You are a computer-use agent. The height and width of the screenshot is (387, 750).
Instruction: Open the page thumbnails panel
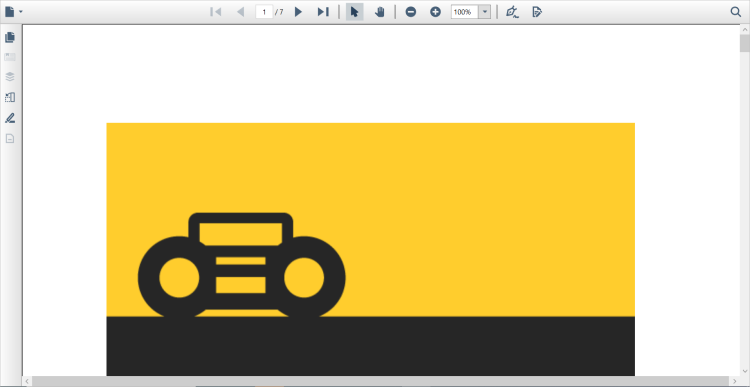click(x=10, y=37)
